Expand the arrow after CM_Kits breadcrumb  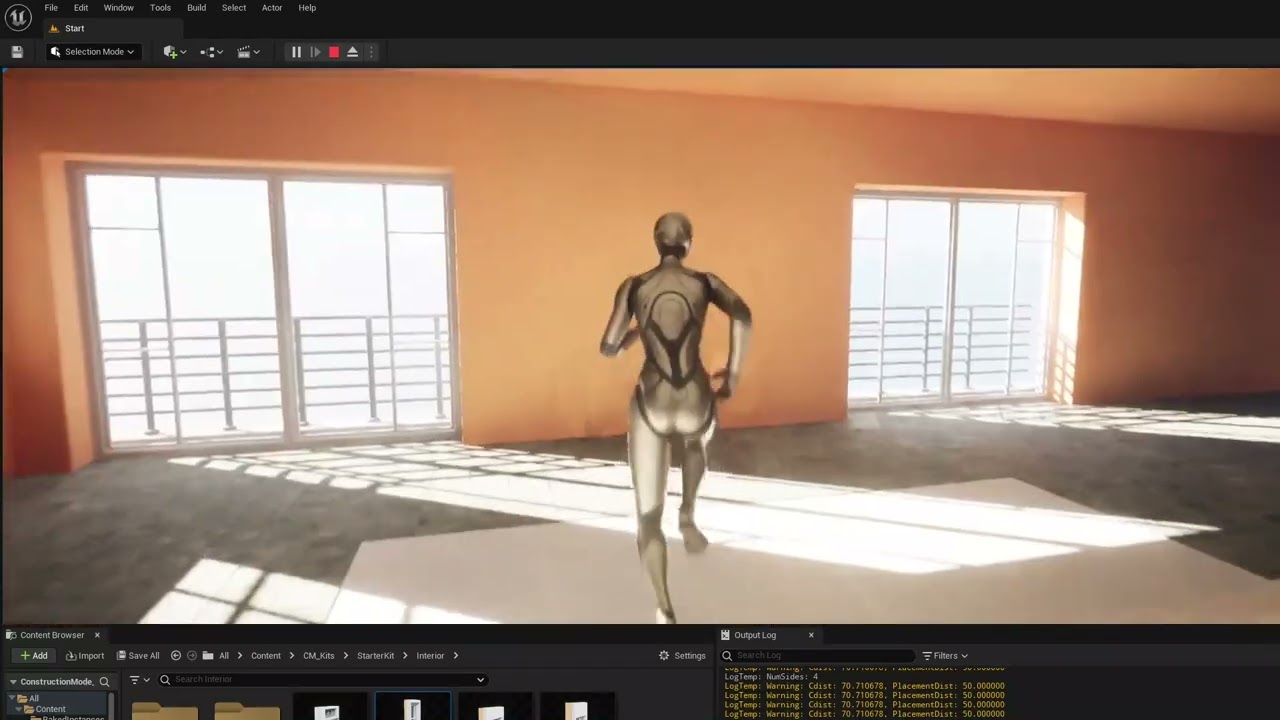(x=346, y=656)
